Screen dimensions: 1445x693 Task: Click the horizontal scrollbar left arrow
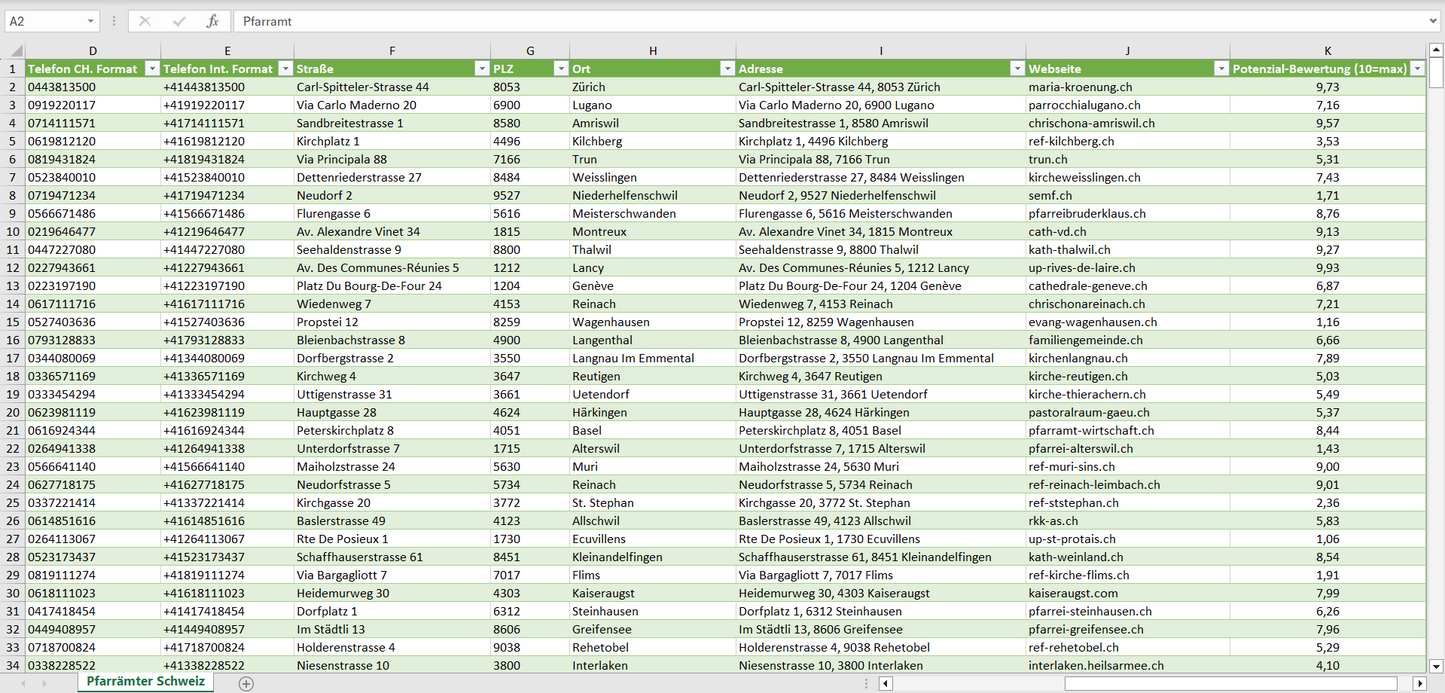click(885, 683)
